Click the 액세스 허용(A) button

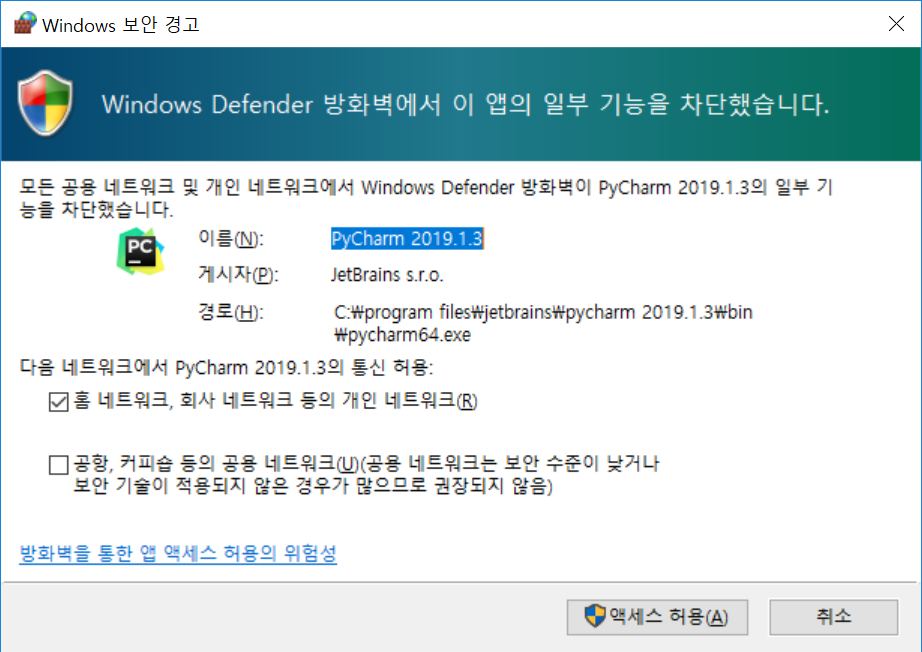[657, 617]
